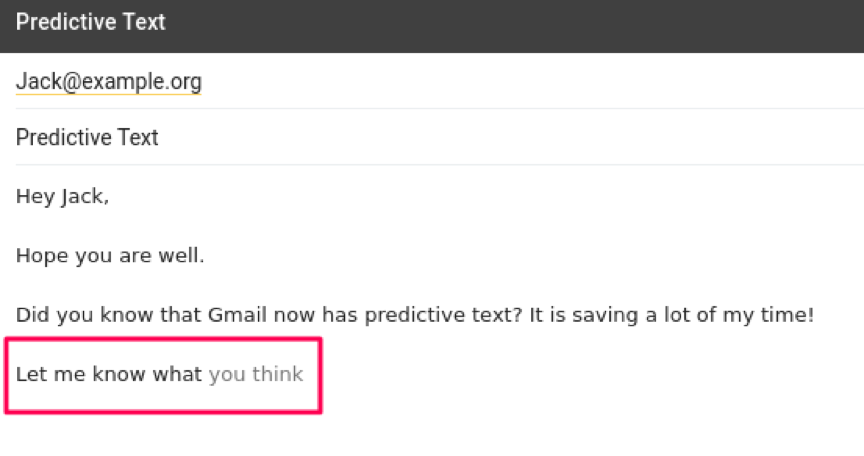Place cursor in the 'Hey Jack,' greeting line

pos(62,197)
